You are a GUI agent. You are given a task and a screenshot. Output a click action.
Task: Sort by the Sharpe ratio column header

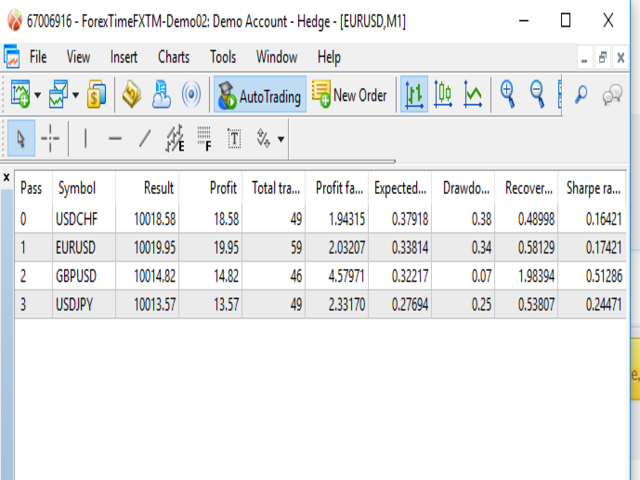coord(593,188)
